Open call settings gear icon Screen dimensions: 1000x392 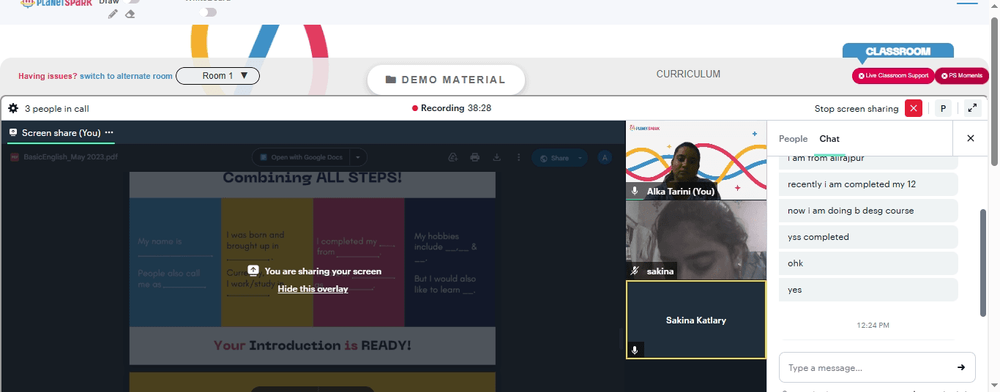tap(13, 108)
